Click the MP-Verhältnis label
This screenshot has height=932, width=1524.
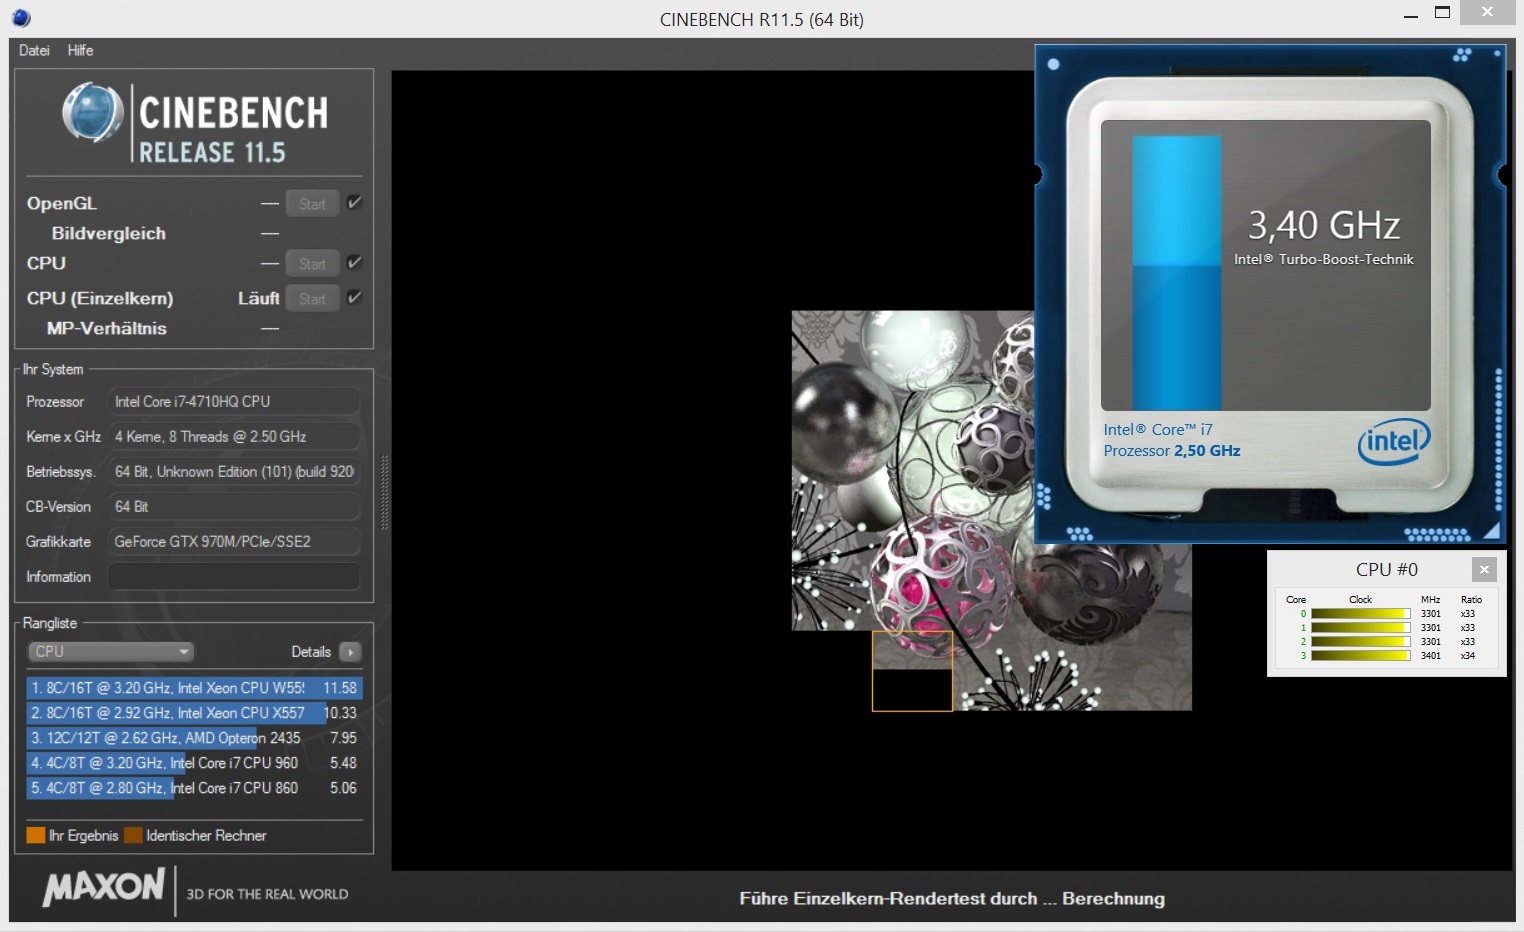click(x=107, y=329)
